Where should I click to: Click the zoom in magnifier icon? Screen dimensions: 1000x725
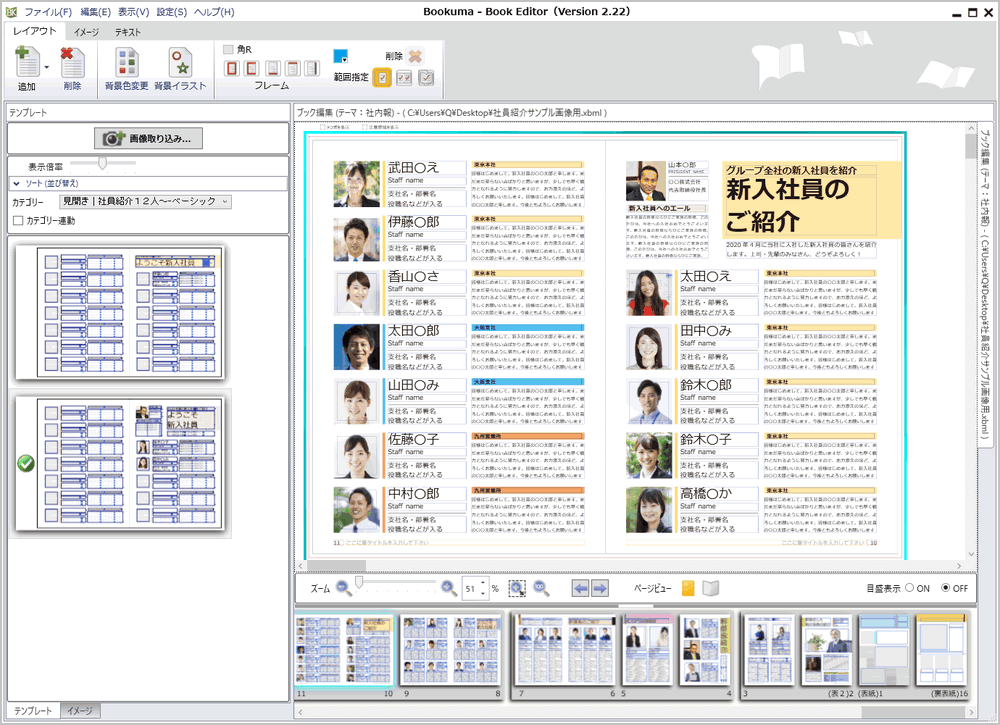449,588
